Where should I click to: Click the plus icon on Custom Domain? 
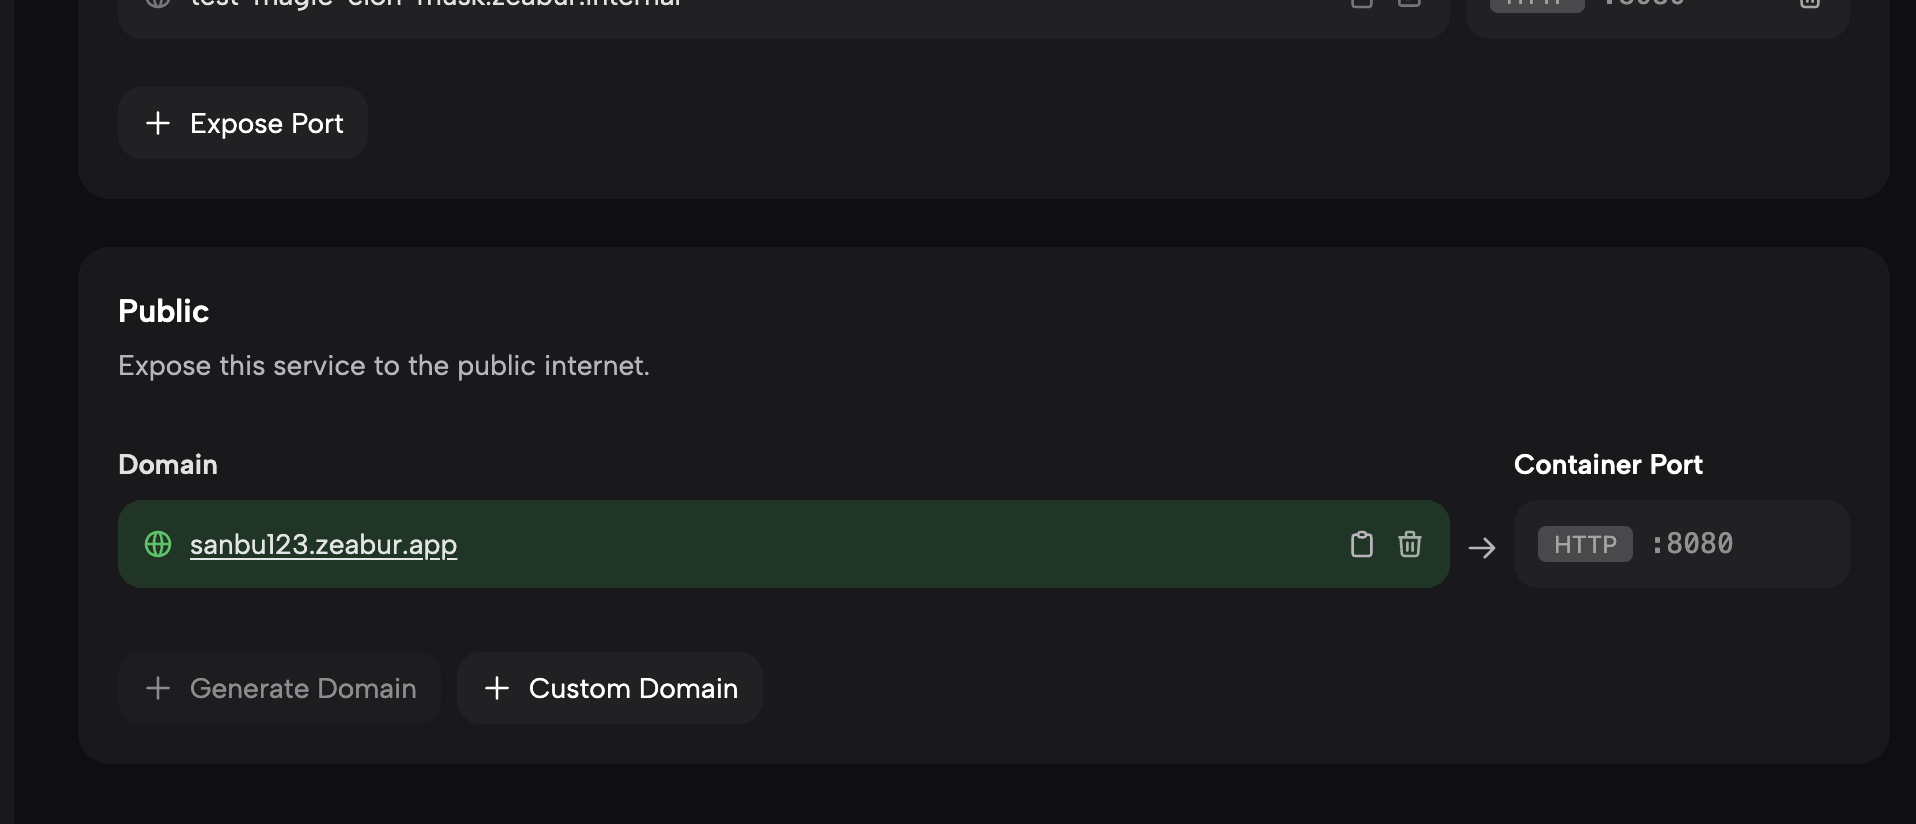pyautogui.click(x=497, y=688)
